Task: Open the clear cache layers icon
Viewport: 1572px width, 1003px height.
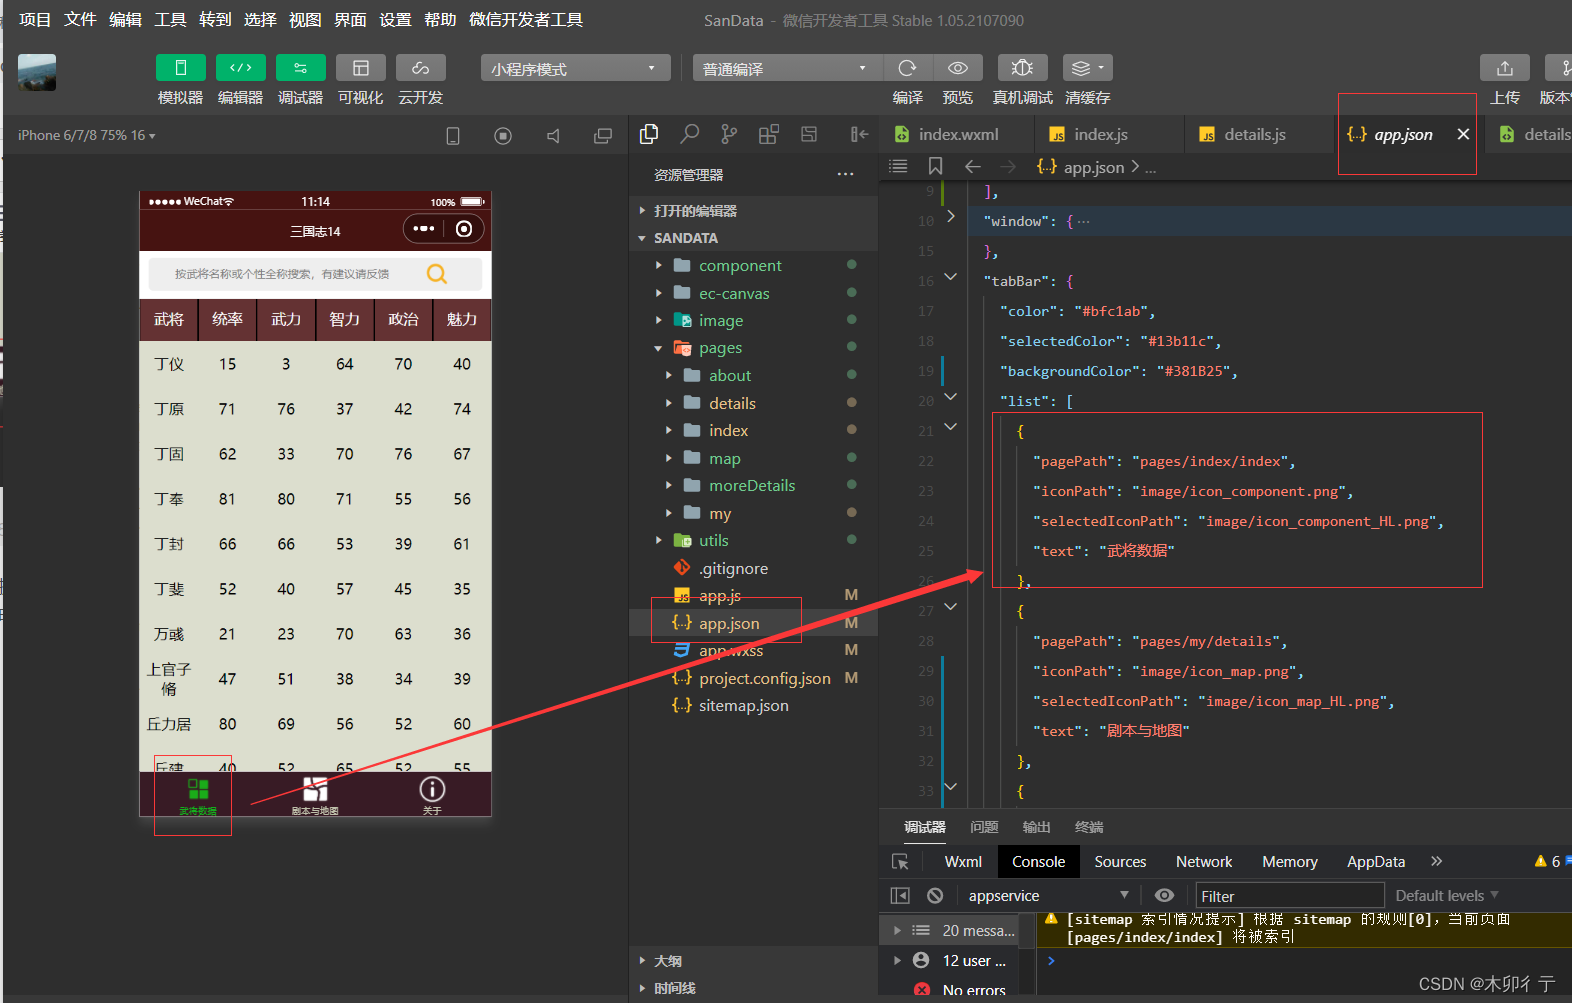Action: pos(1087,68)
